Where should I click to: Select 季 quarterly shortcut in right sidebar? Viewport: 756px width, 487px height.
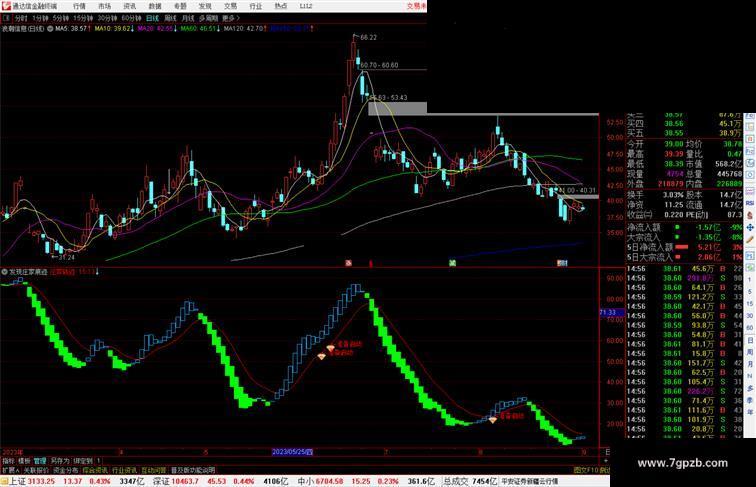pyautogui.click(x=750, y=400)
